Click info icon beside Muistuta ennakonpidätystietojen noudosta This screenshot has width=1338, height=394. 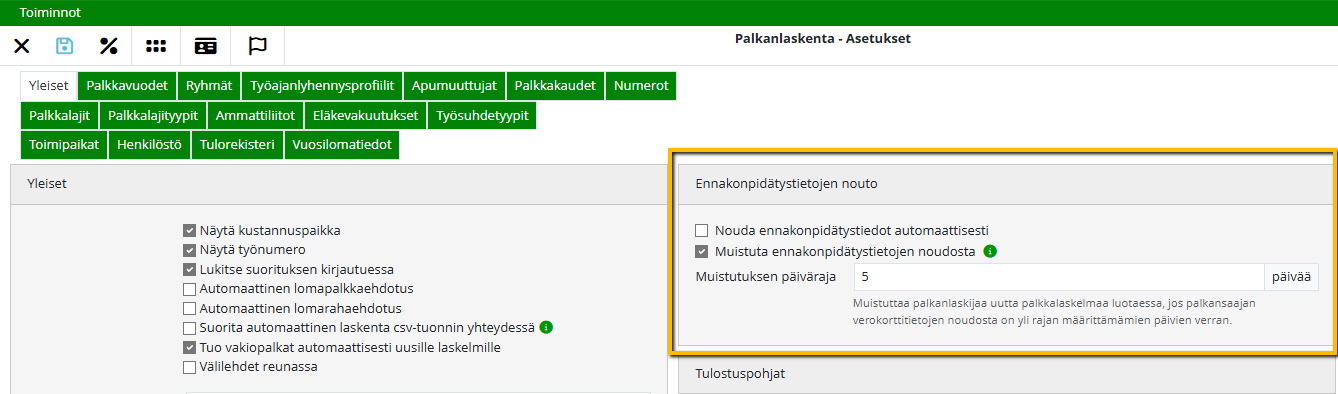click(989, 251)
